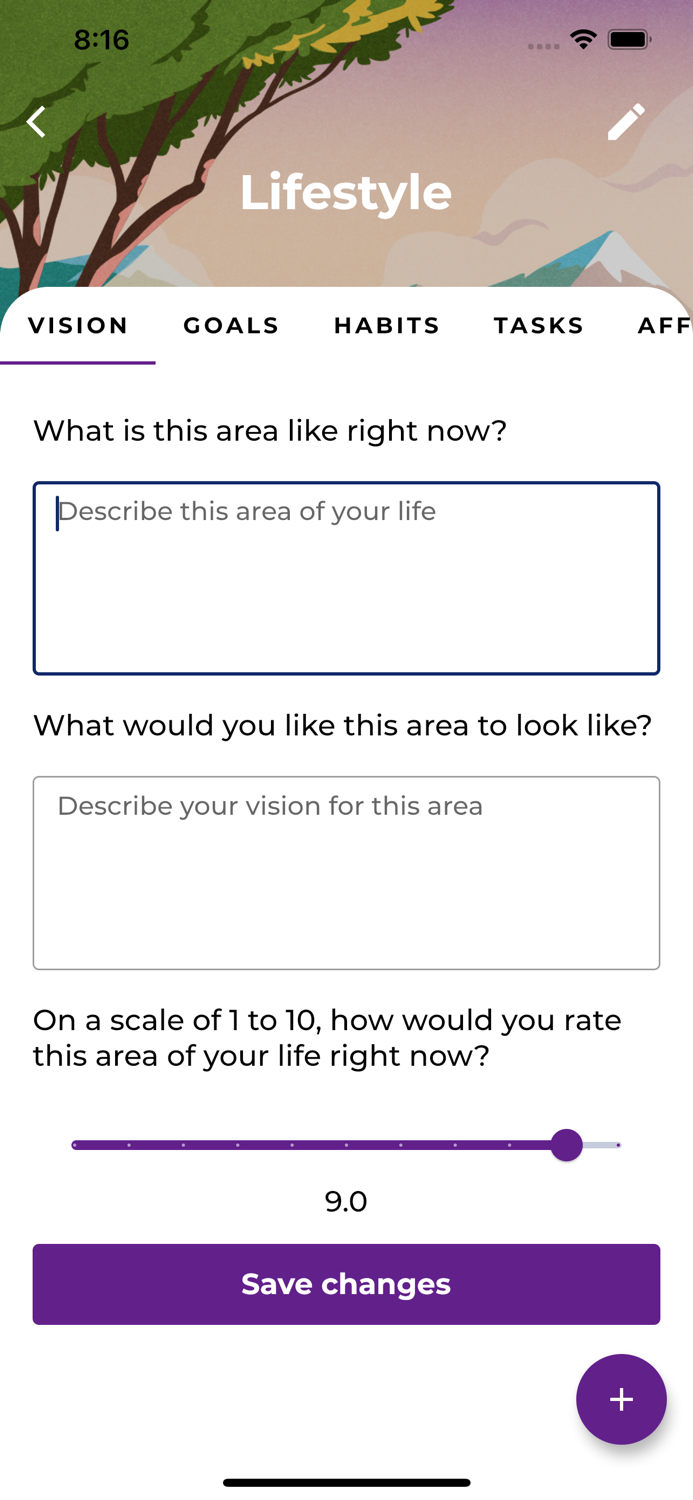This screenshot has width=693, height=1500.
Task: Open the Tasks tab
Action: [539, 325]
